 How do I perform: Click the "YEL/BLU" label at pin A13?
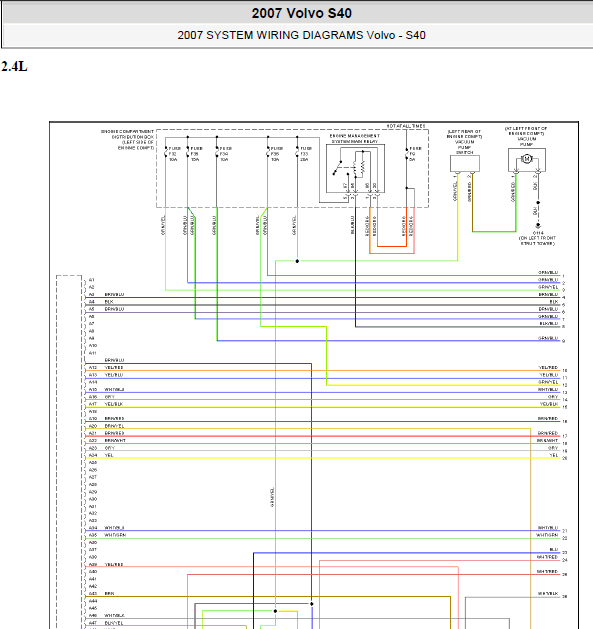click(114, 375)
